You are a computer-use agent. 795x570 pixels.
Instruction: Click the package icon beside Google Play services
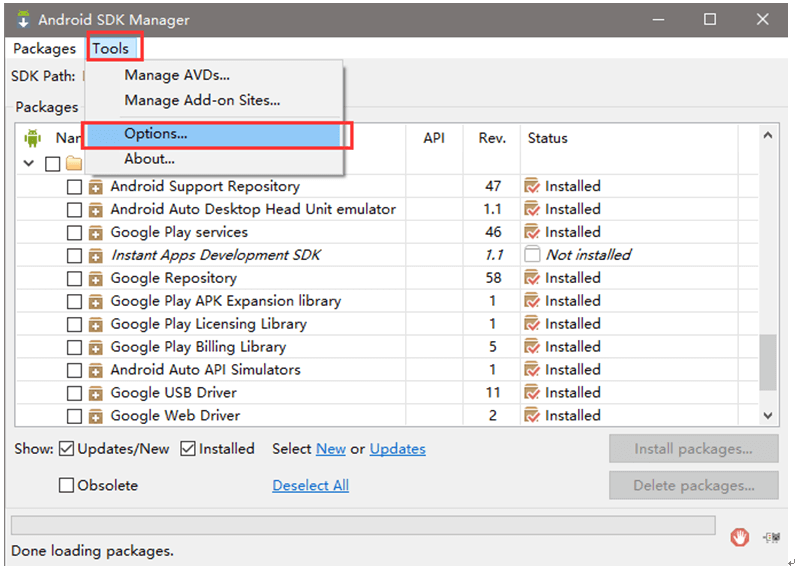pyautogui.click(x=96, y=232)
